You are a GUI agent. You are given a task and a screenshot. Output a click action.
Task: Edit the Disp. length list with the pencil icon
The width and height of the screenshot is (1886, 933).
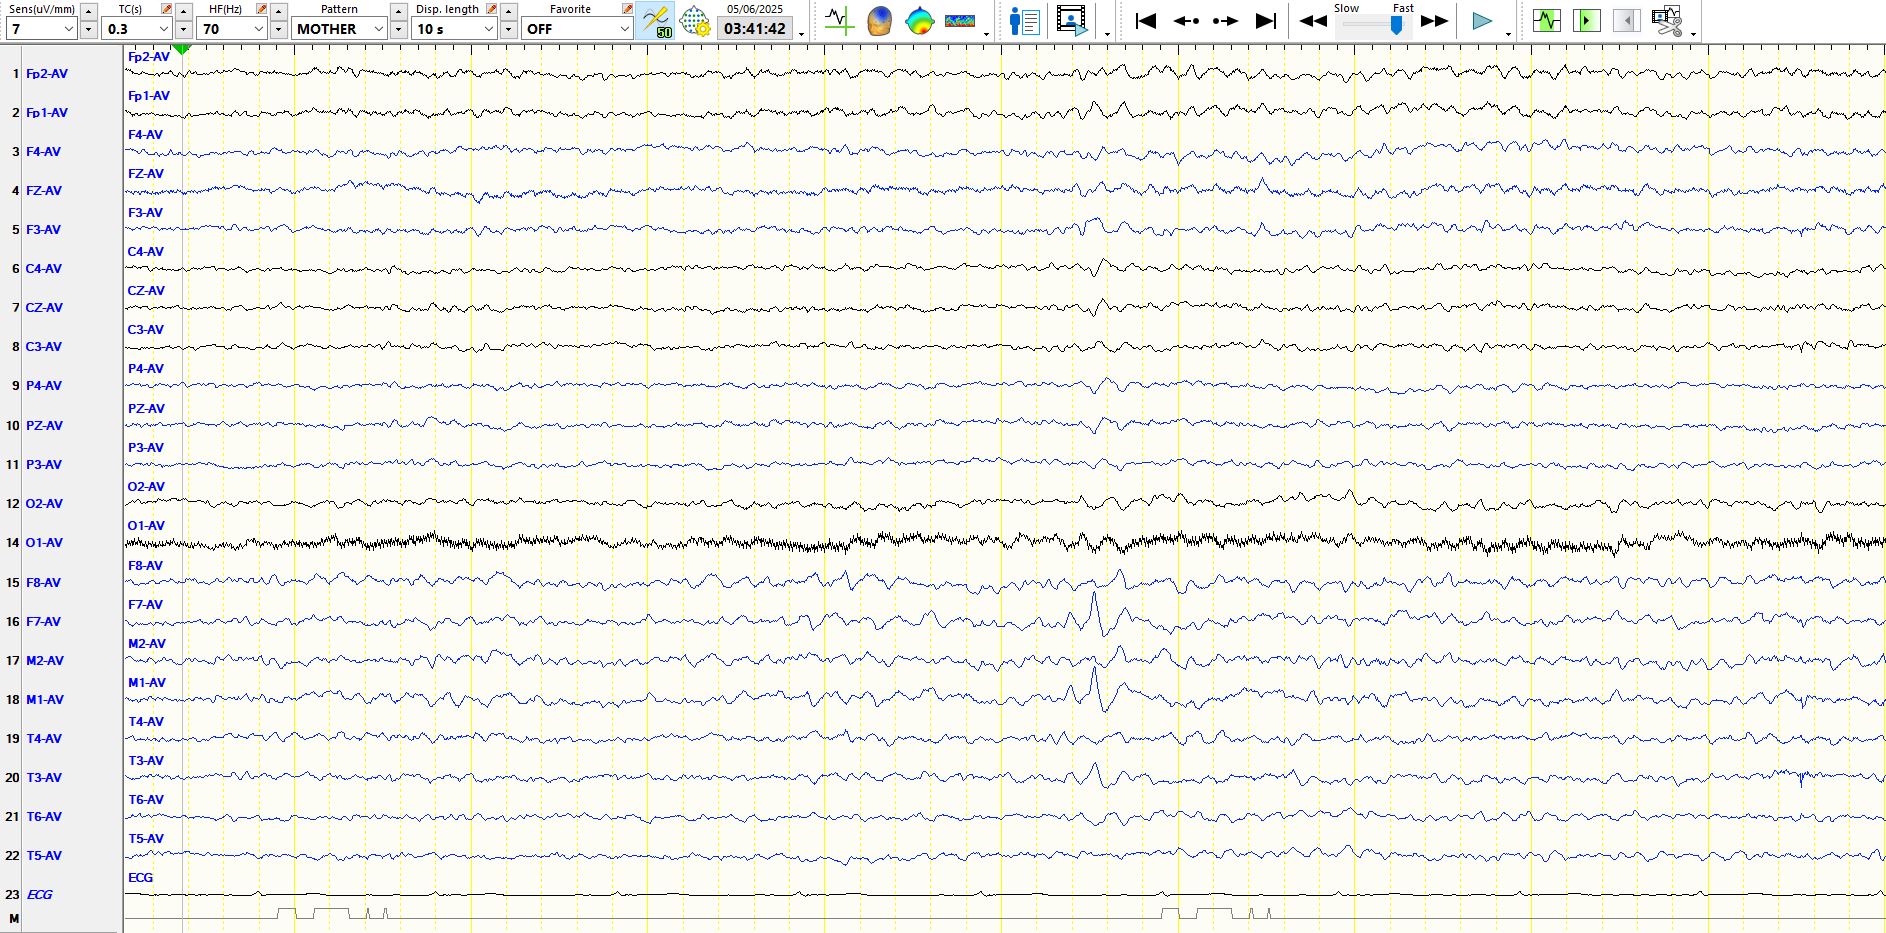[x=491, y=8]
